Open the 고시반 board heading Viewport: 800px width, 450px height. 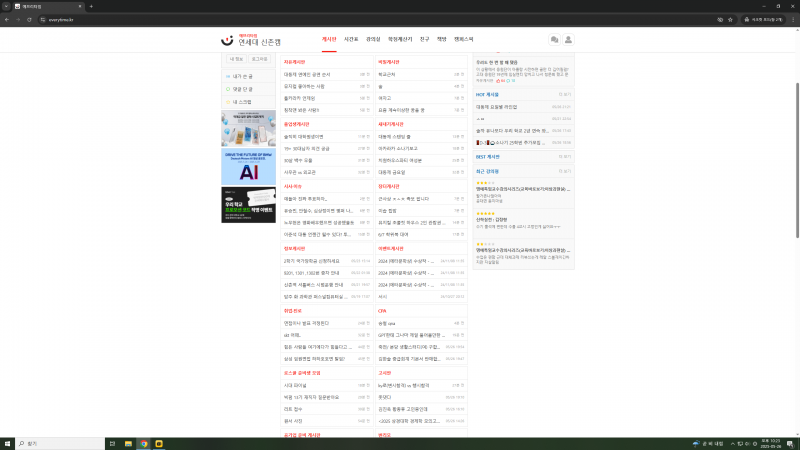click(x=385, y=373)
